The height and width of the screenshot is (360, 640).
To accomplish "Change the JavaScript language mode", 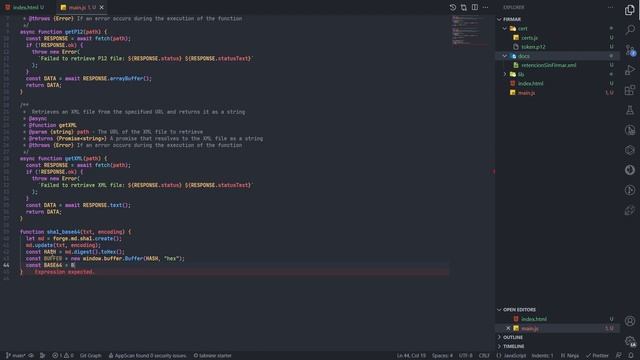I will coord(511,356).
